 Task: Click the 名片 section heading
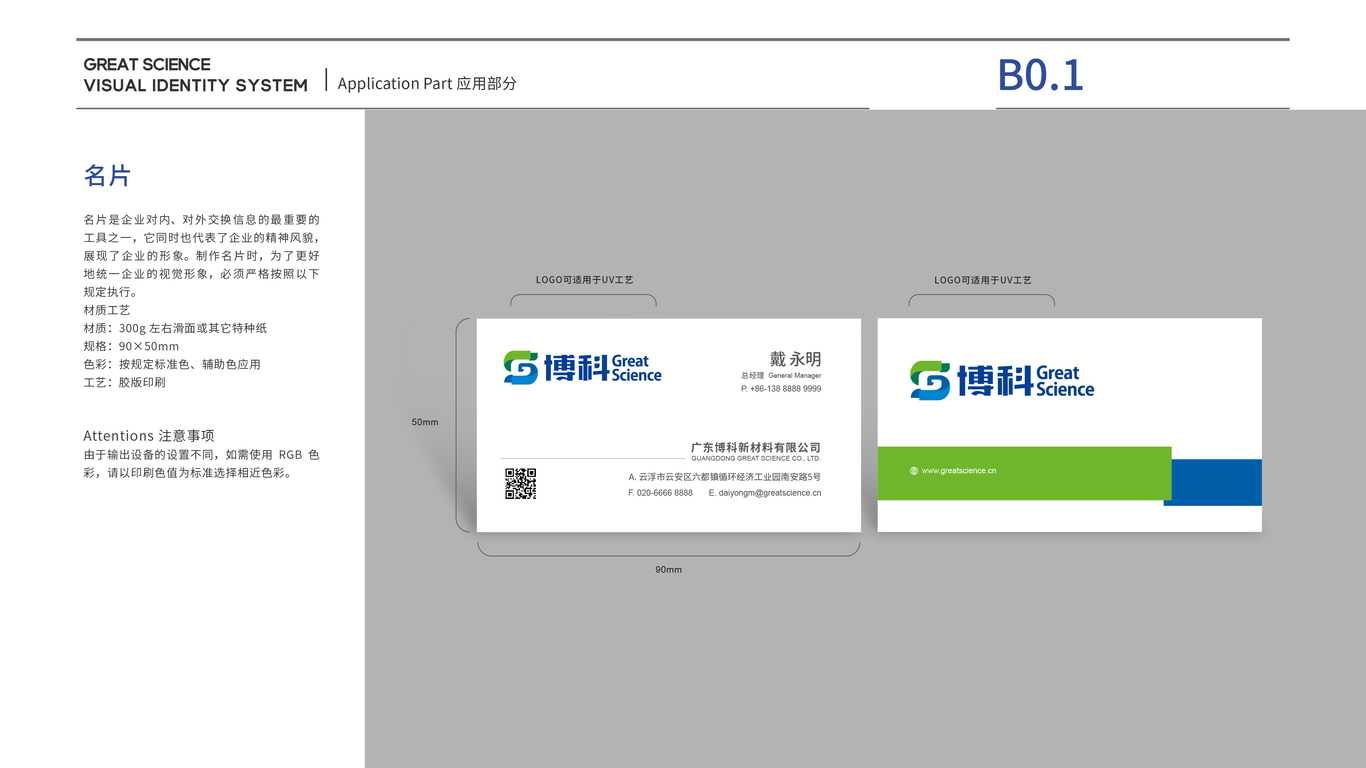[x=108, y=176]
